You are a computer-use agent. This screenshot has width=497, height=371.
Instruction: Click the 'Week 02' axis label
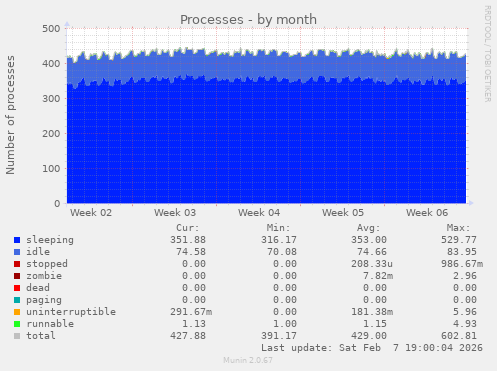[91, 213]
